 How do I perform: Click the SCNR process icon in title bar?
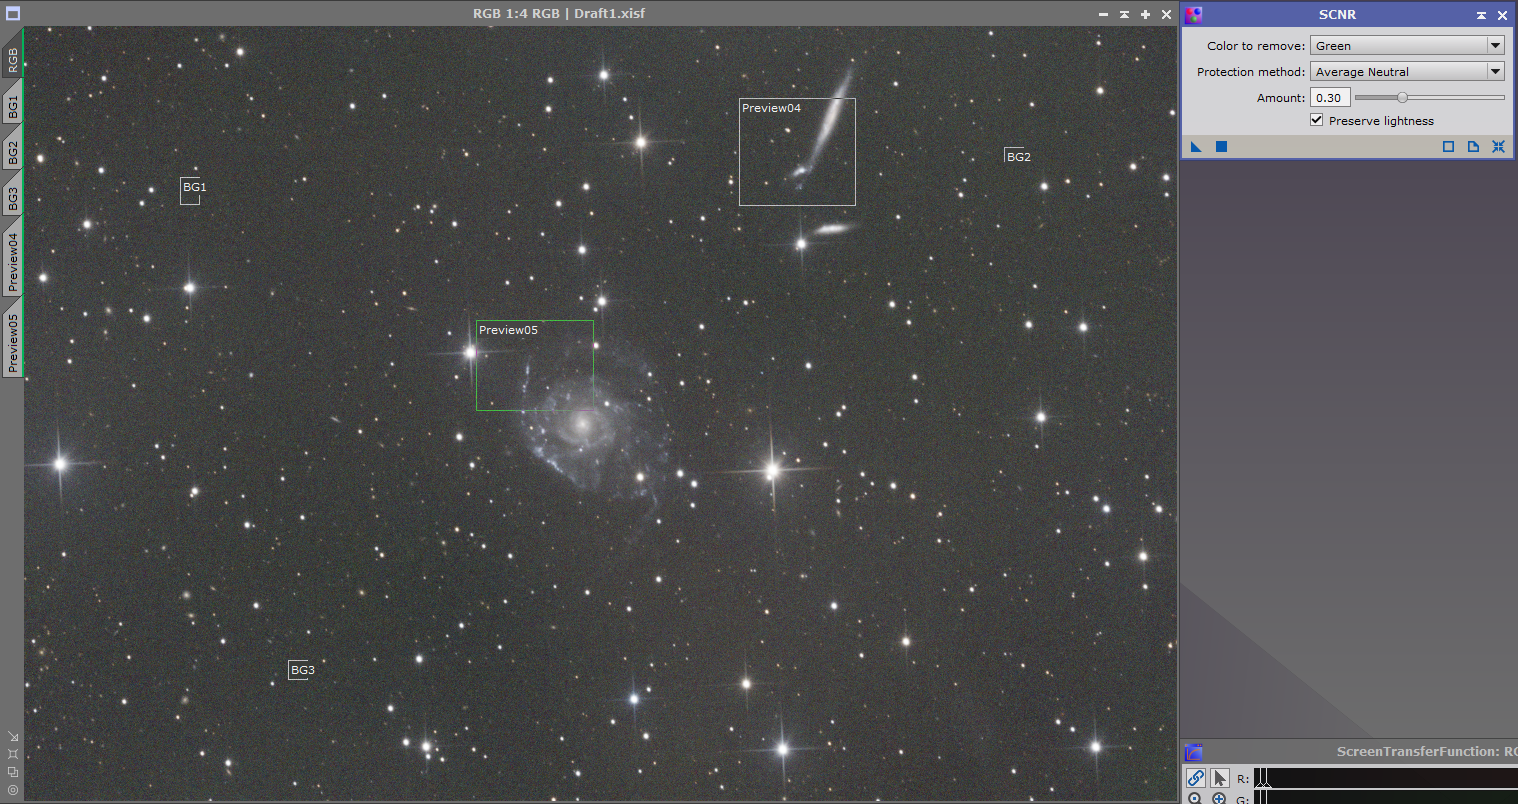(1193, 15)
